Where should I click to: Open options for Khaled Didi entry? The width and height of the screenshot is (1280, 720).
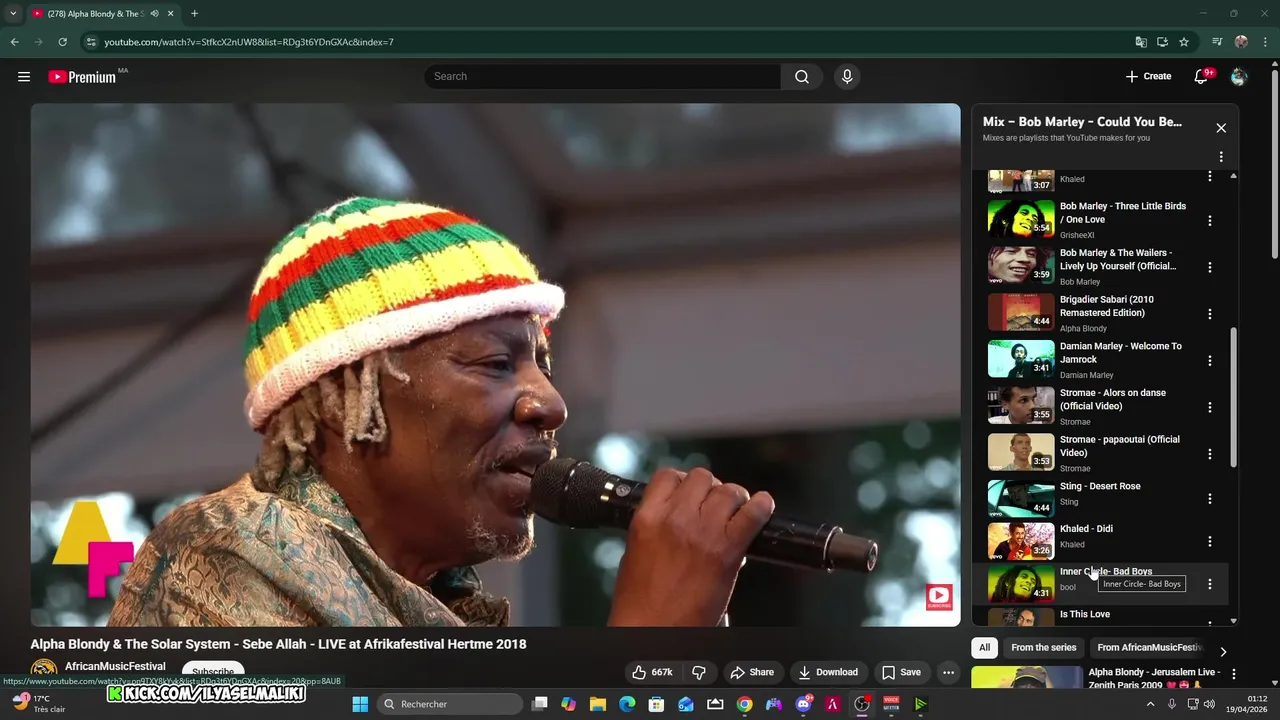pyautogui.click(x=1210, y=541)
